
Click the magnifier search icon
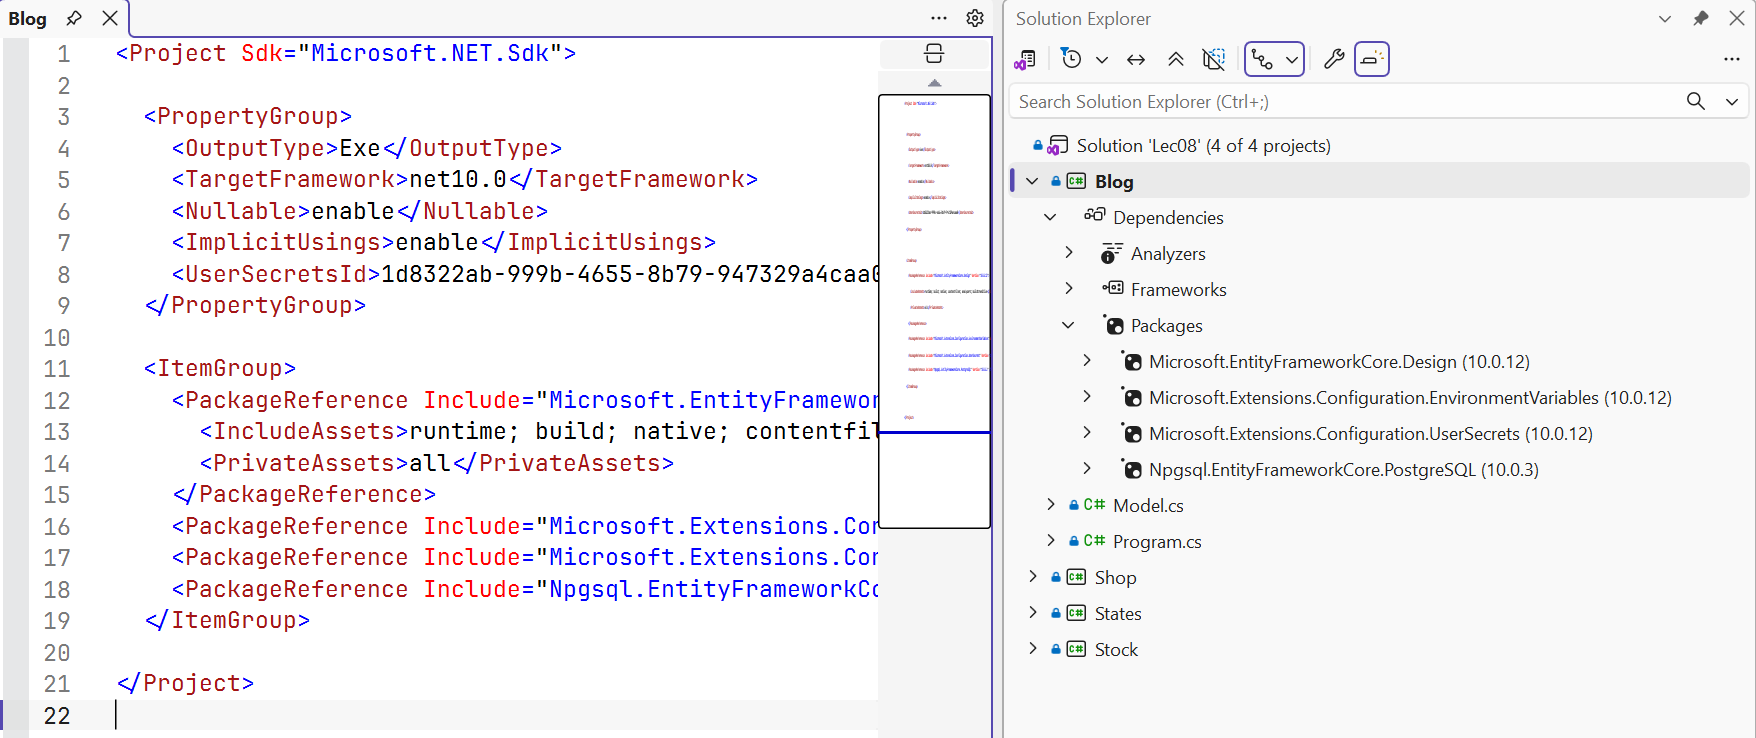[x=1696, y=101]
